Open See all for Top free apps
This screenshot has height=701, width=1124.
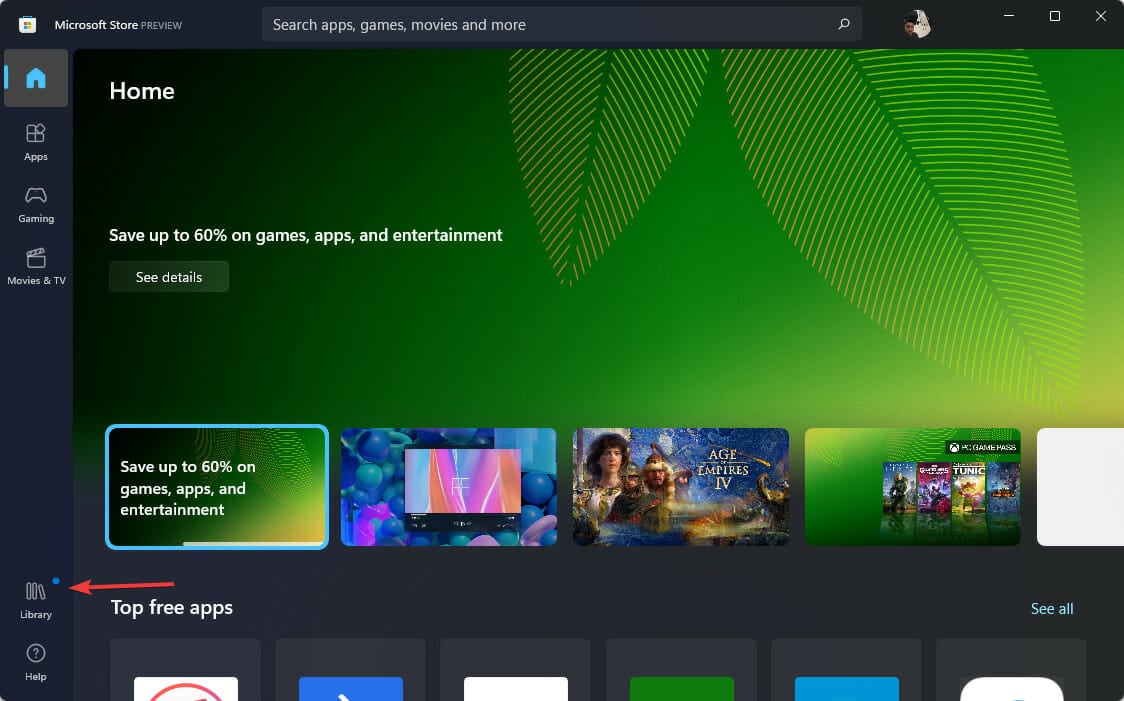click(1051, 608)
